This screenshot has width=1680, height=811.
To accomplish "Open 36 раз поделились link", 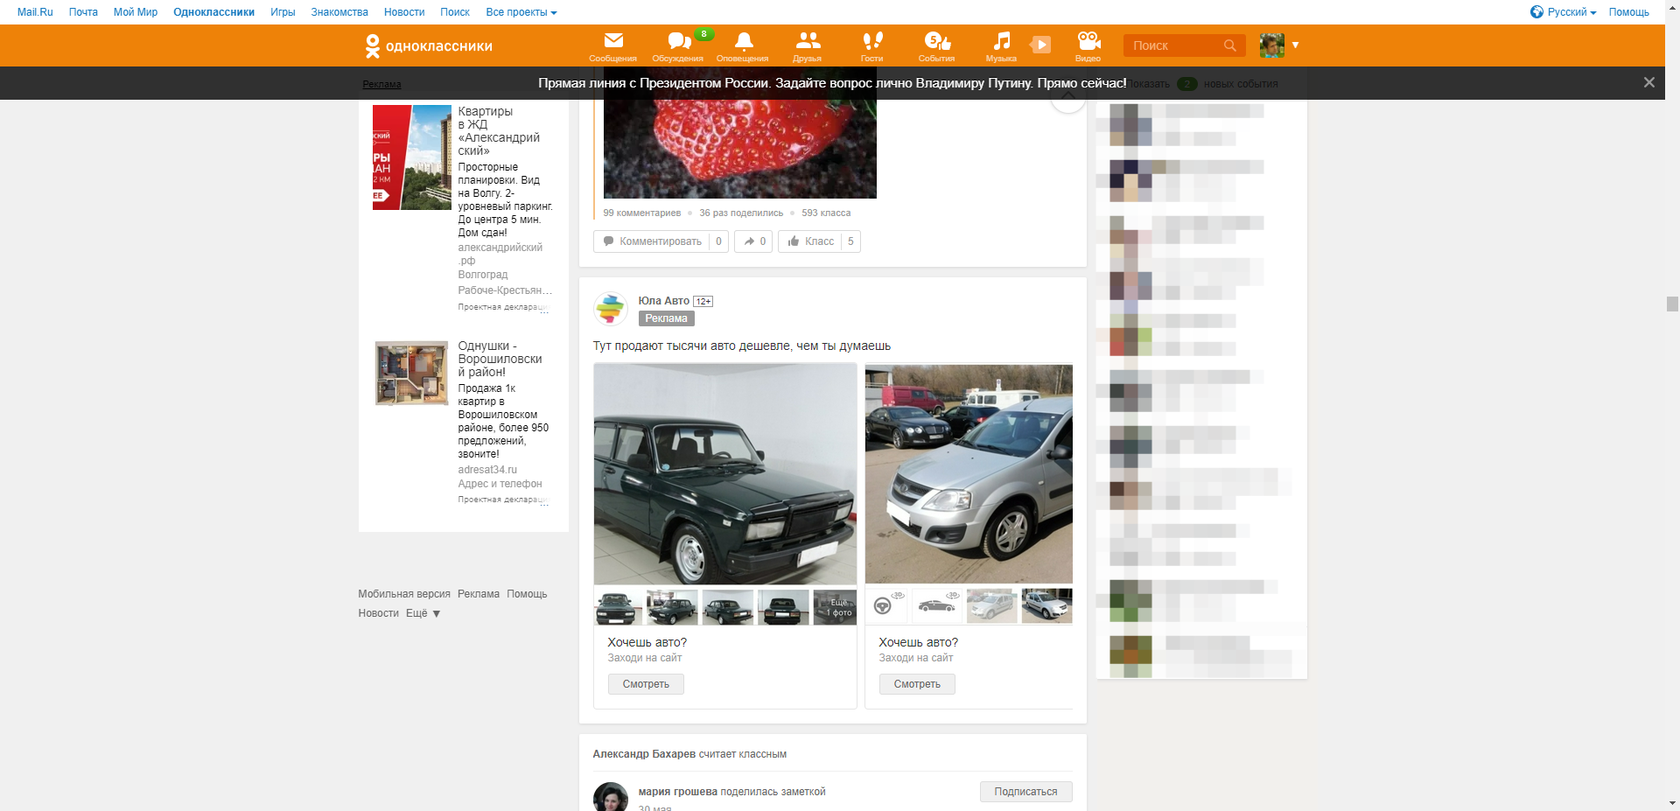I will [x=741, y=213].
